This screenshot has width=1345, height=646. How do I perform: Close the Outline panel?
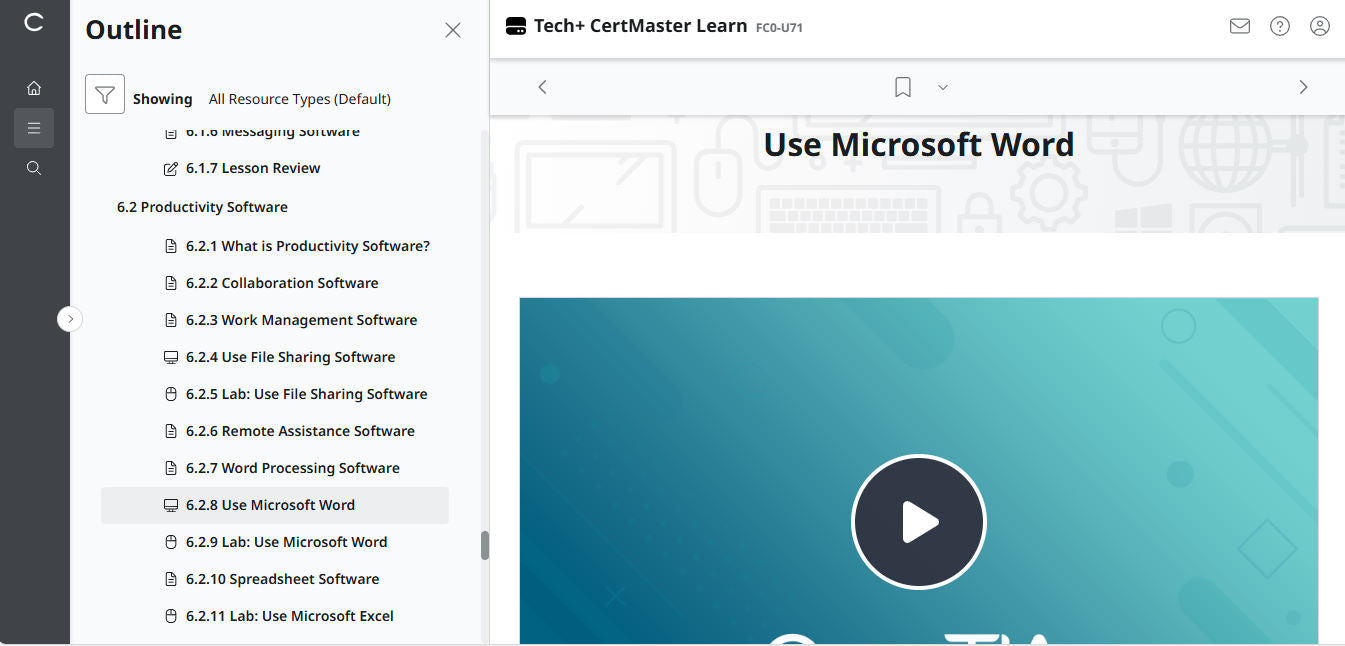tap(452, 30)
